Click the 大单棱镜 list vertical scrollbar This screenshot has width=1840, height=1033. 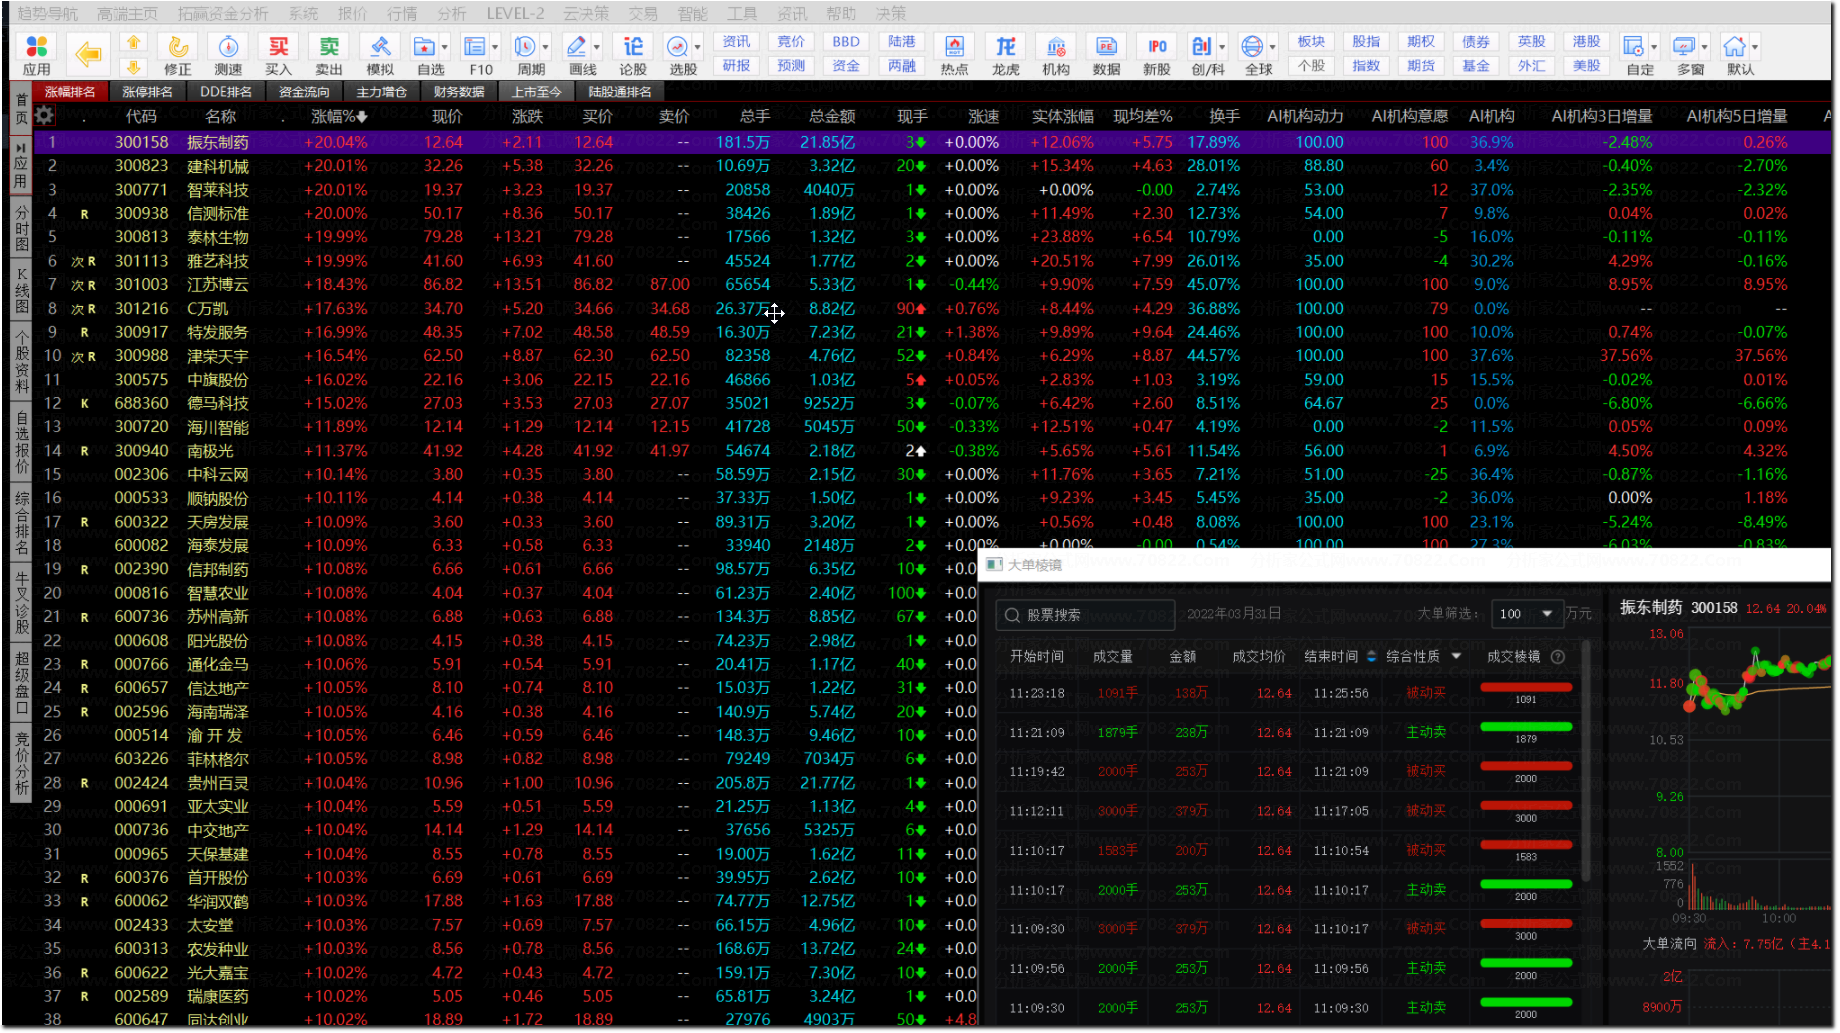click(x=1587, y=760)
